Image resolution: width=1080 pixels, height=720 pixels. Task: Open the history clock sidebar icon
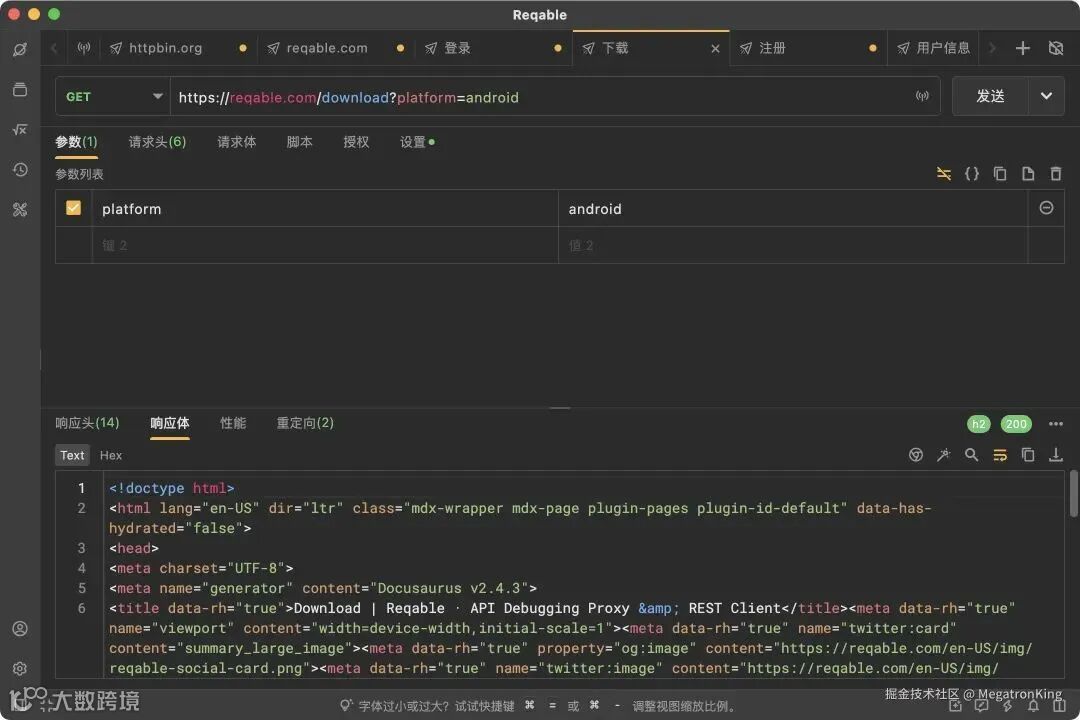(20, 169)
